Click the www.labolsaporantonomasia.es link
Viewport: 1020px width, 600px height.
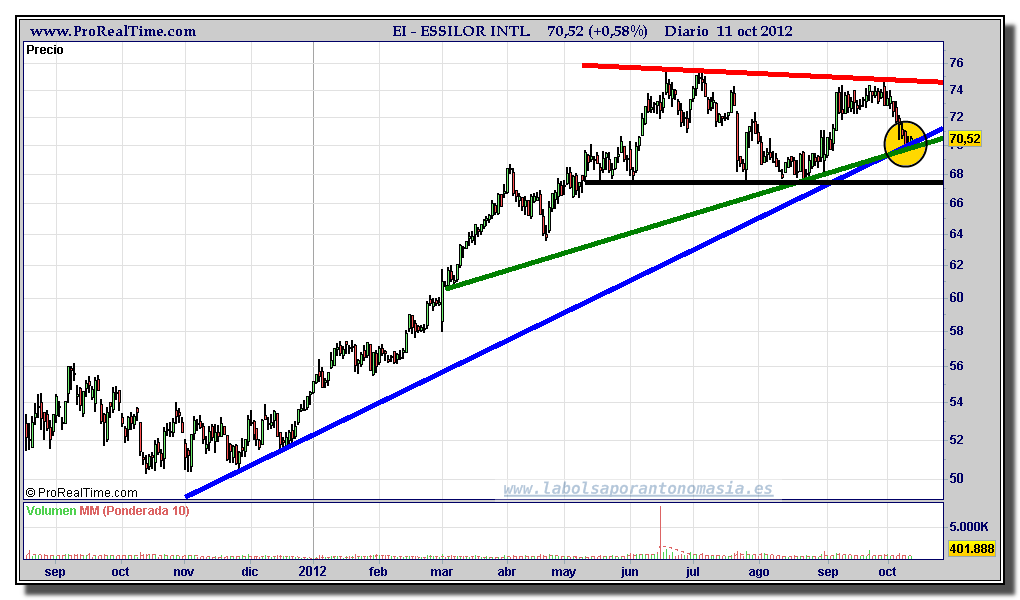tap(638, 489)
